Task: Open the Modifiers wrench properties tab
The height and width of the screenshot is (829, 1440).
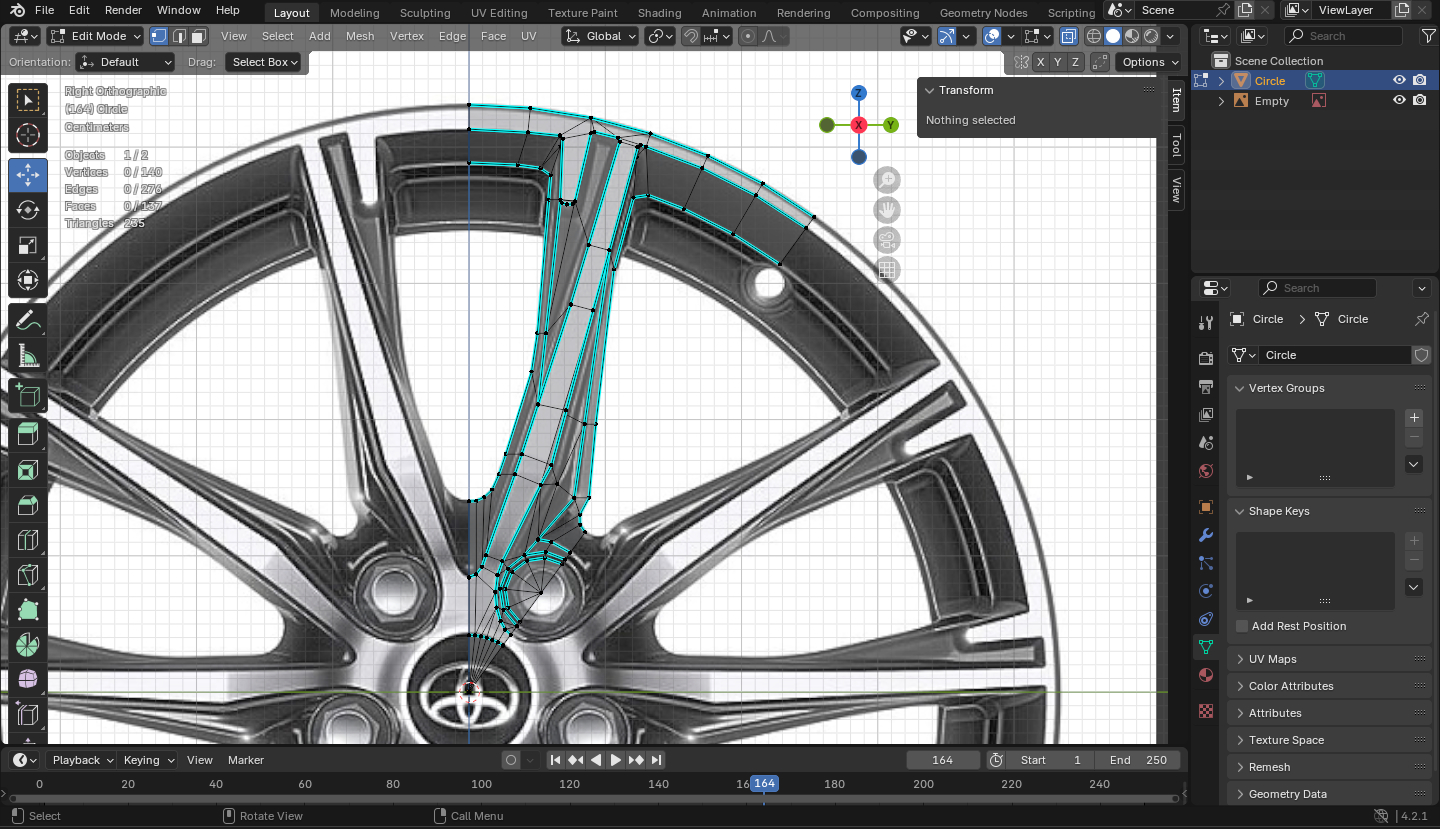Action: point(1206,535)
